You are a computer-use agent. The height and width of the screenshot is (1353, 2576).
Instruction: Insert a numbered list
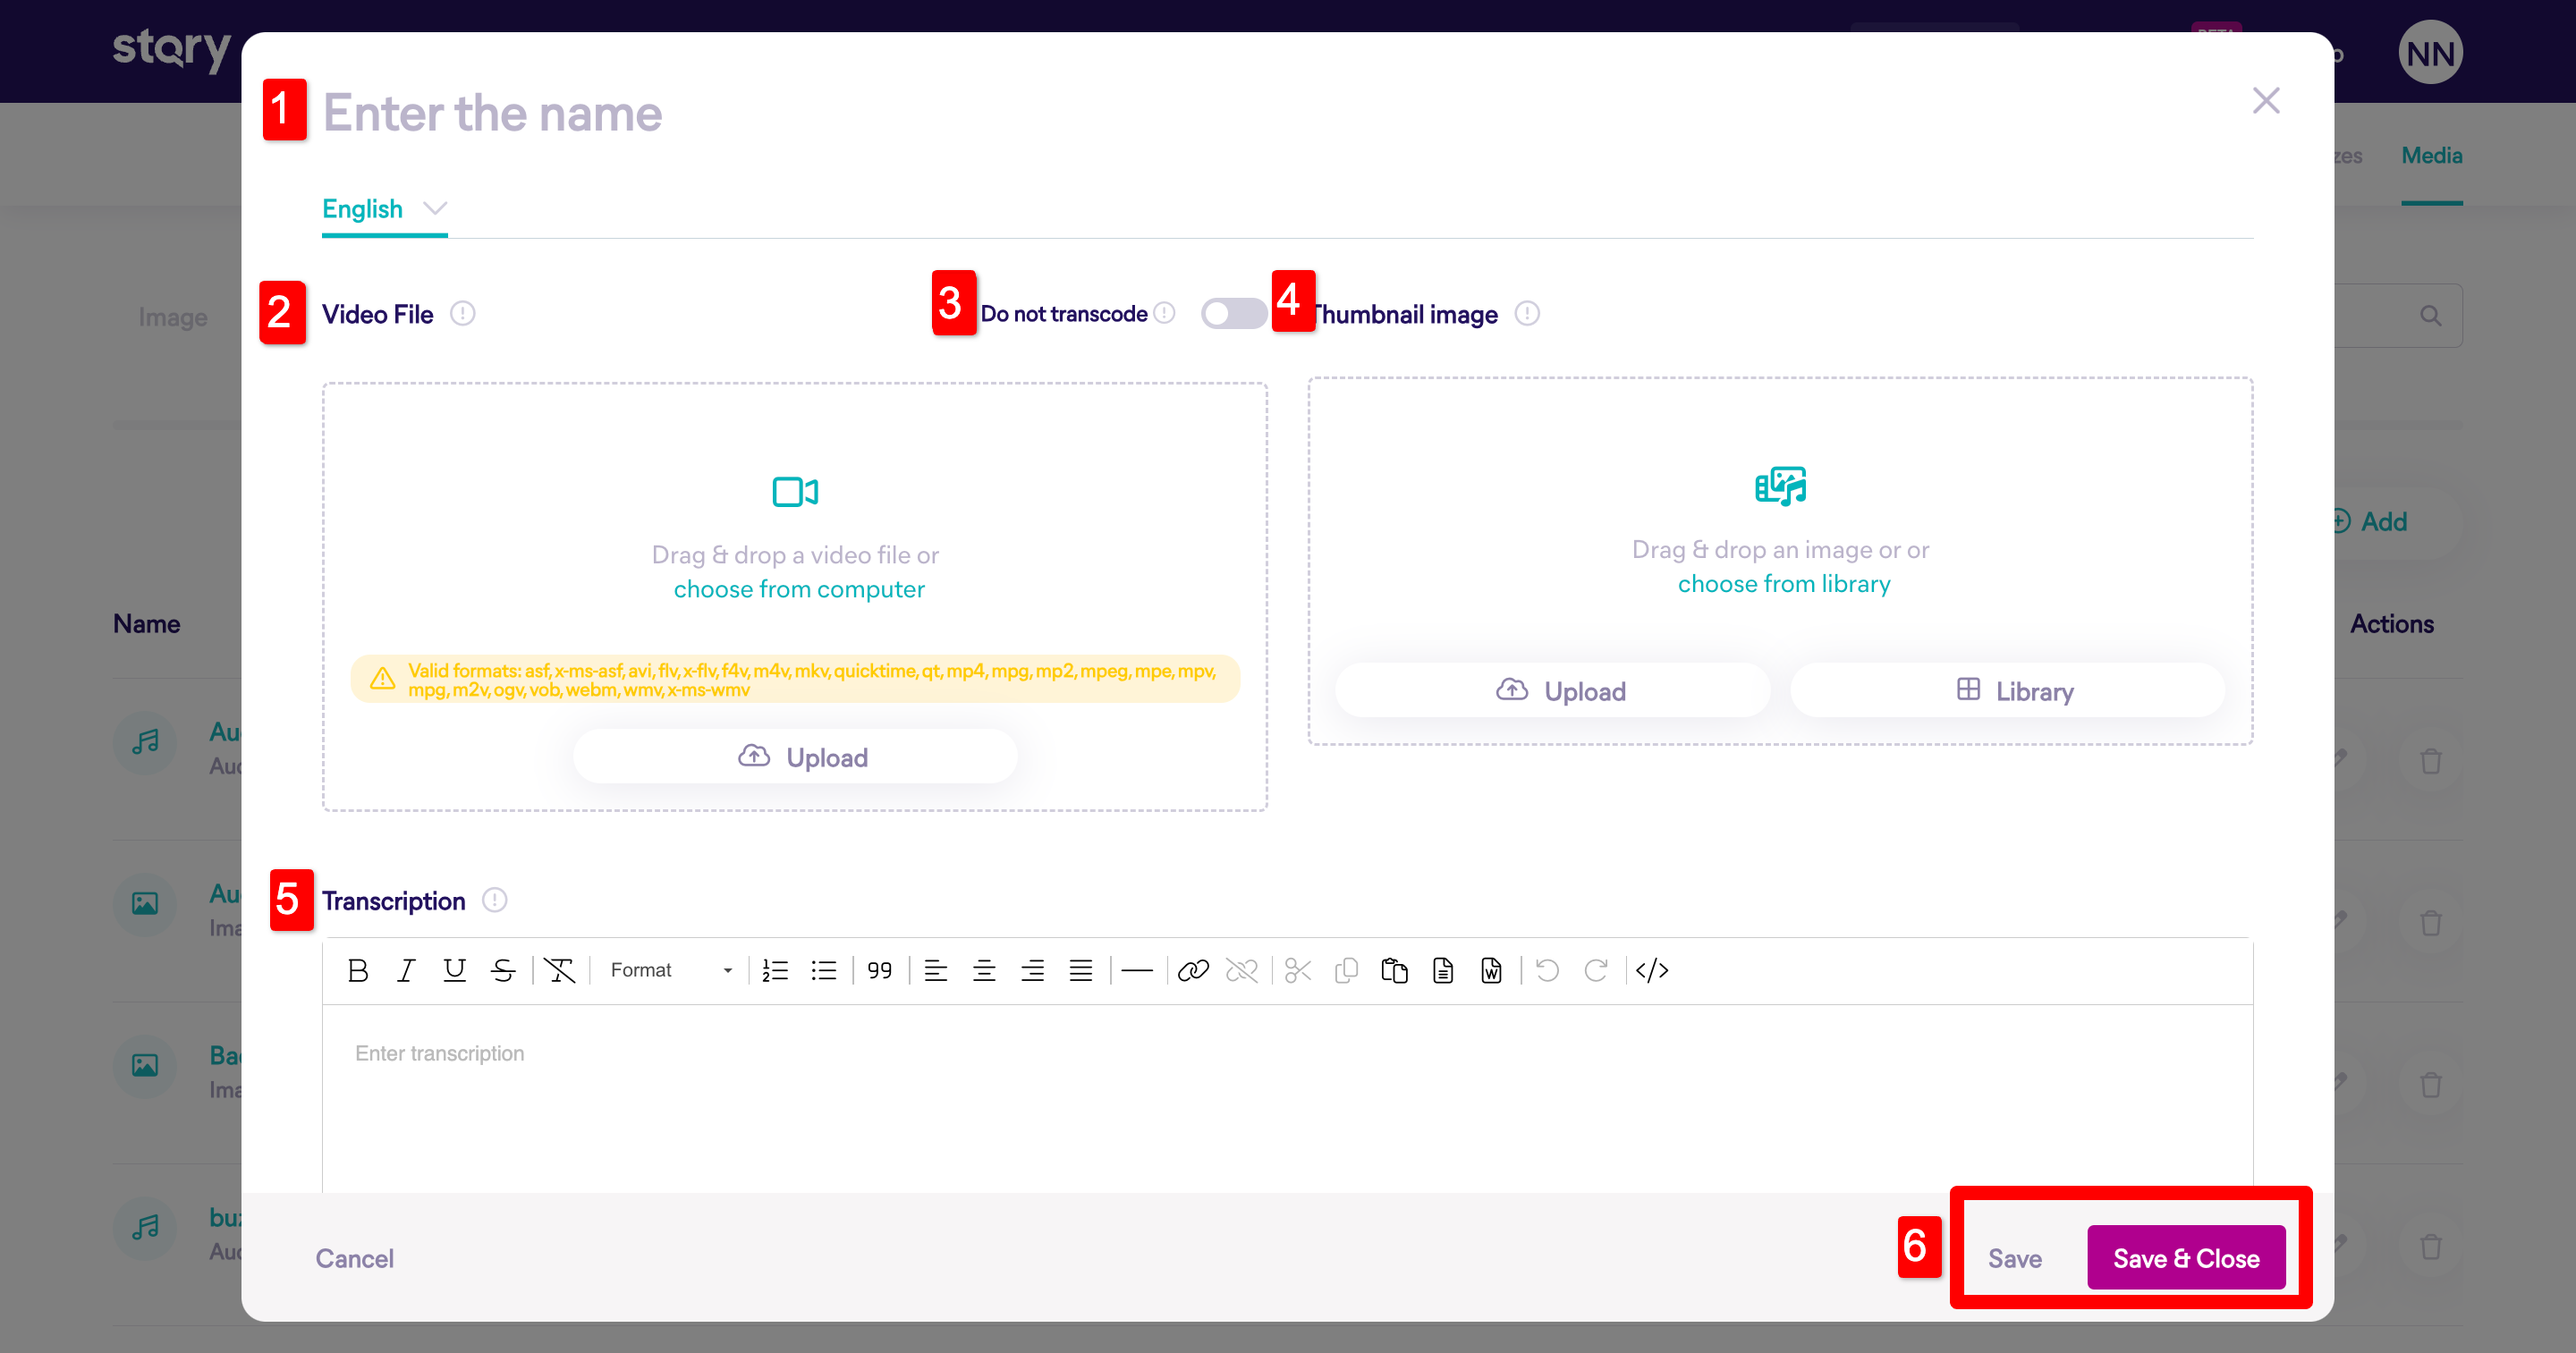775,970
